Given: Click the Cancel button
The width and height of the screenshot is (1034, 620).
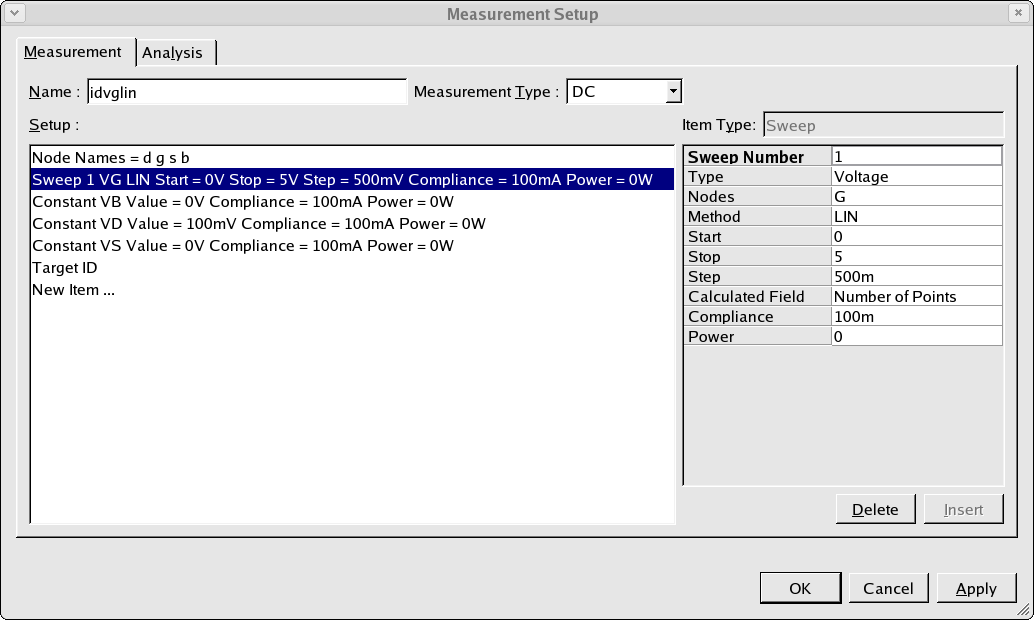Looking at the screenshot, I should point(888,588).
